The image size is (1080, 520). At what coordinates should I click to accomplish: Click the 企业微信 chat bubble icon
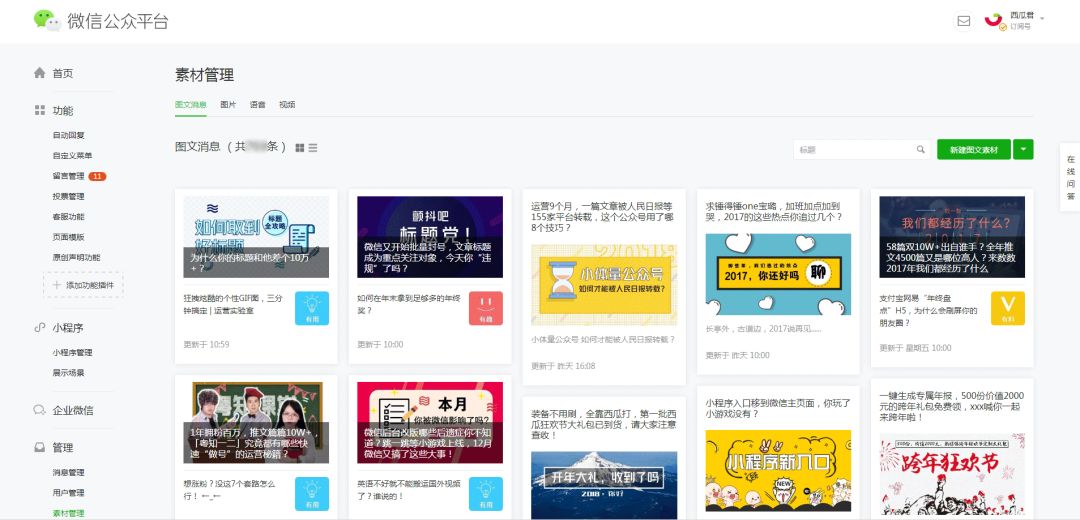pos(40,410)
